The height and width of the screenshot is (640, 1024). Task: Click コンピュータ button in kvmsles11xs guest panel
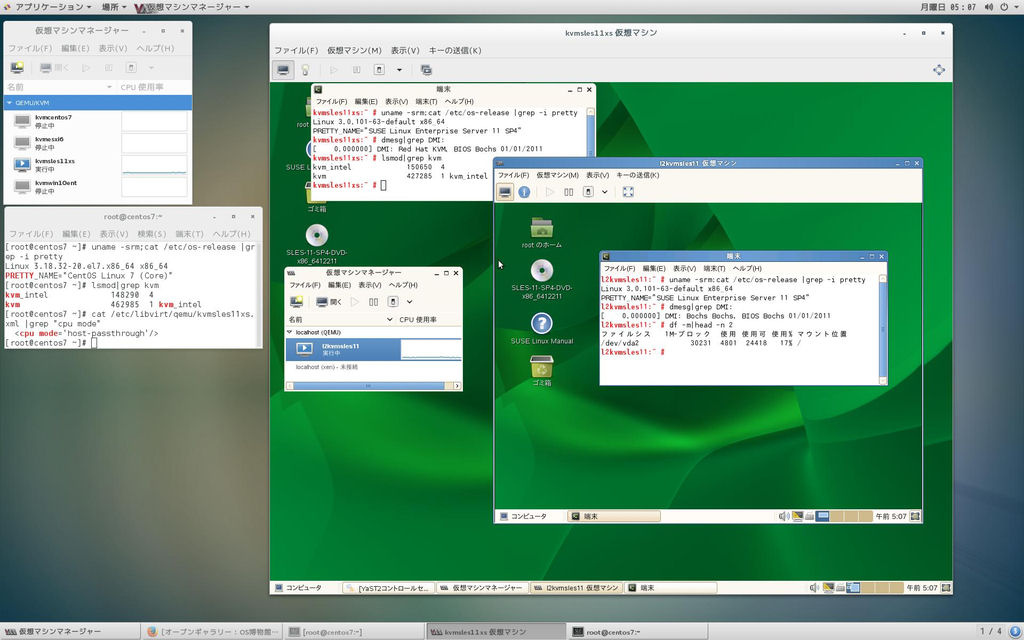click(x=298, y=588)
